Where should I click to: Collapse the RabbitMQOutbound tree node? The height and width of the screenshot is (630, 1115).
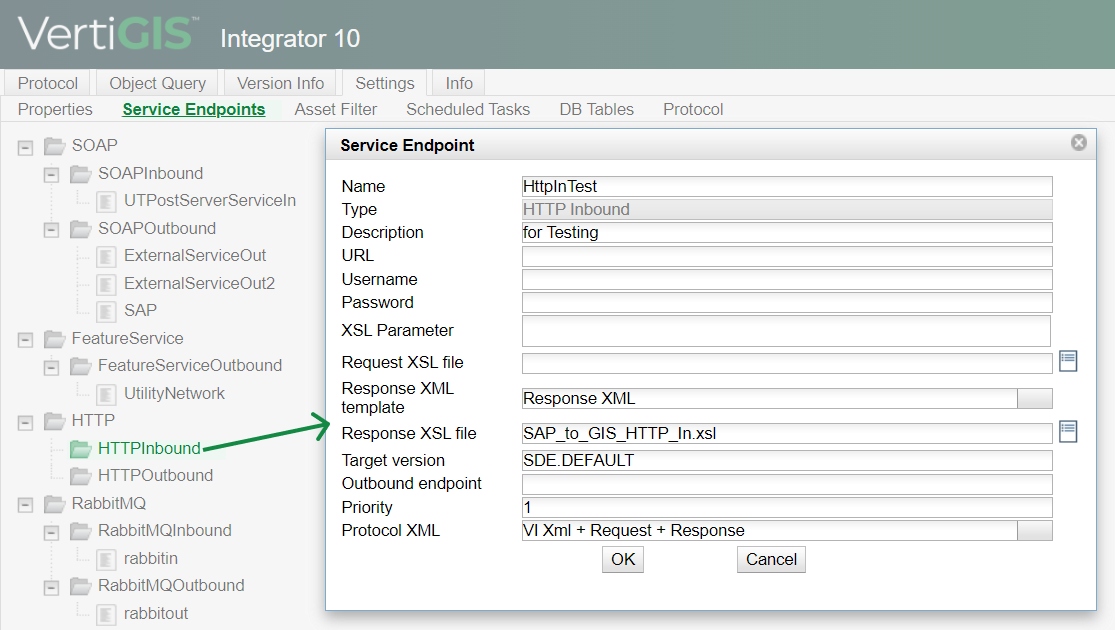51,588
